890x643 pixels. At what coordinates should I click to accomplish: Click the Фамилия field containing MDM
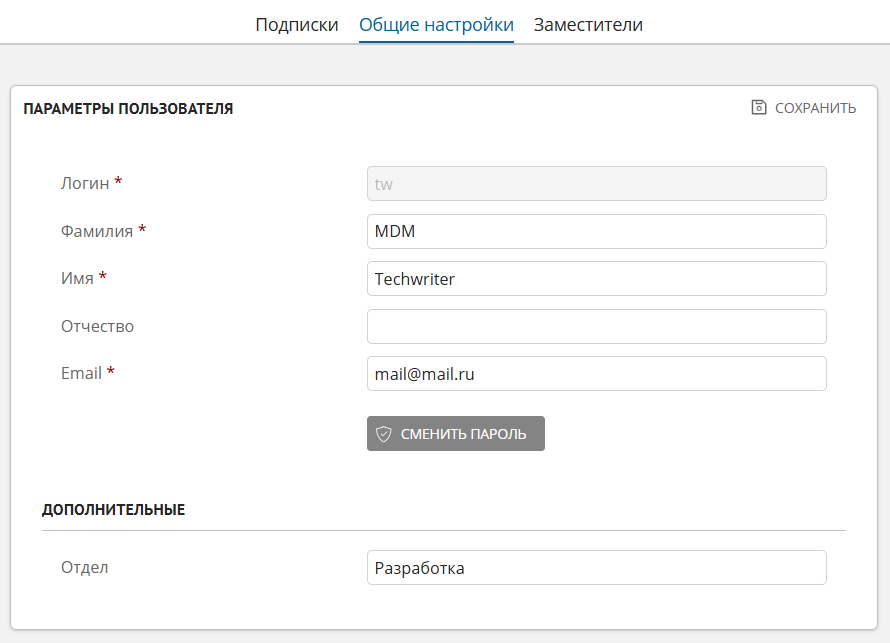[x=596, y=231]
